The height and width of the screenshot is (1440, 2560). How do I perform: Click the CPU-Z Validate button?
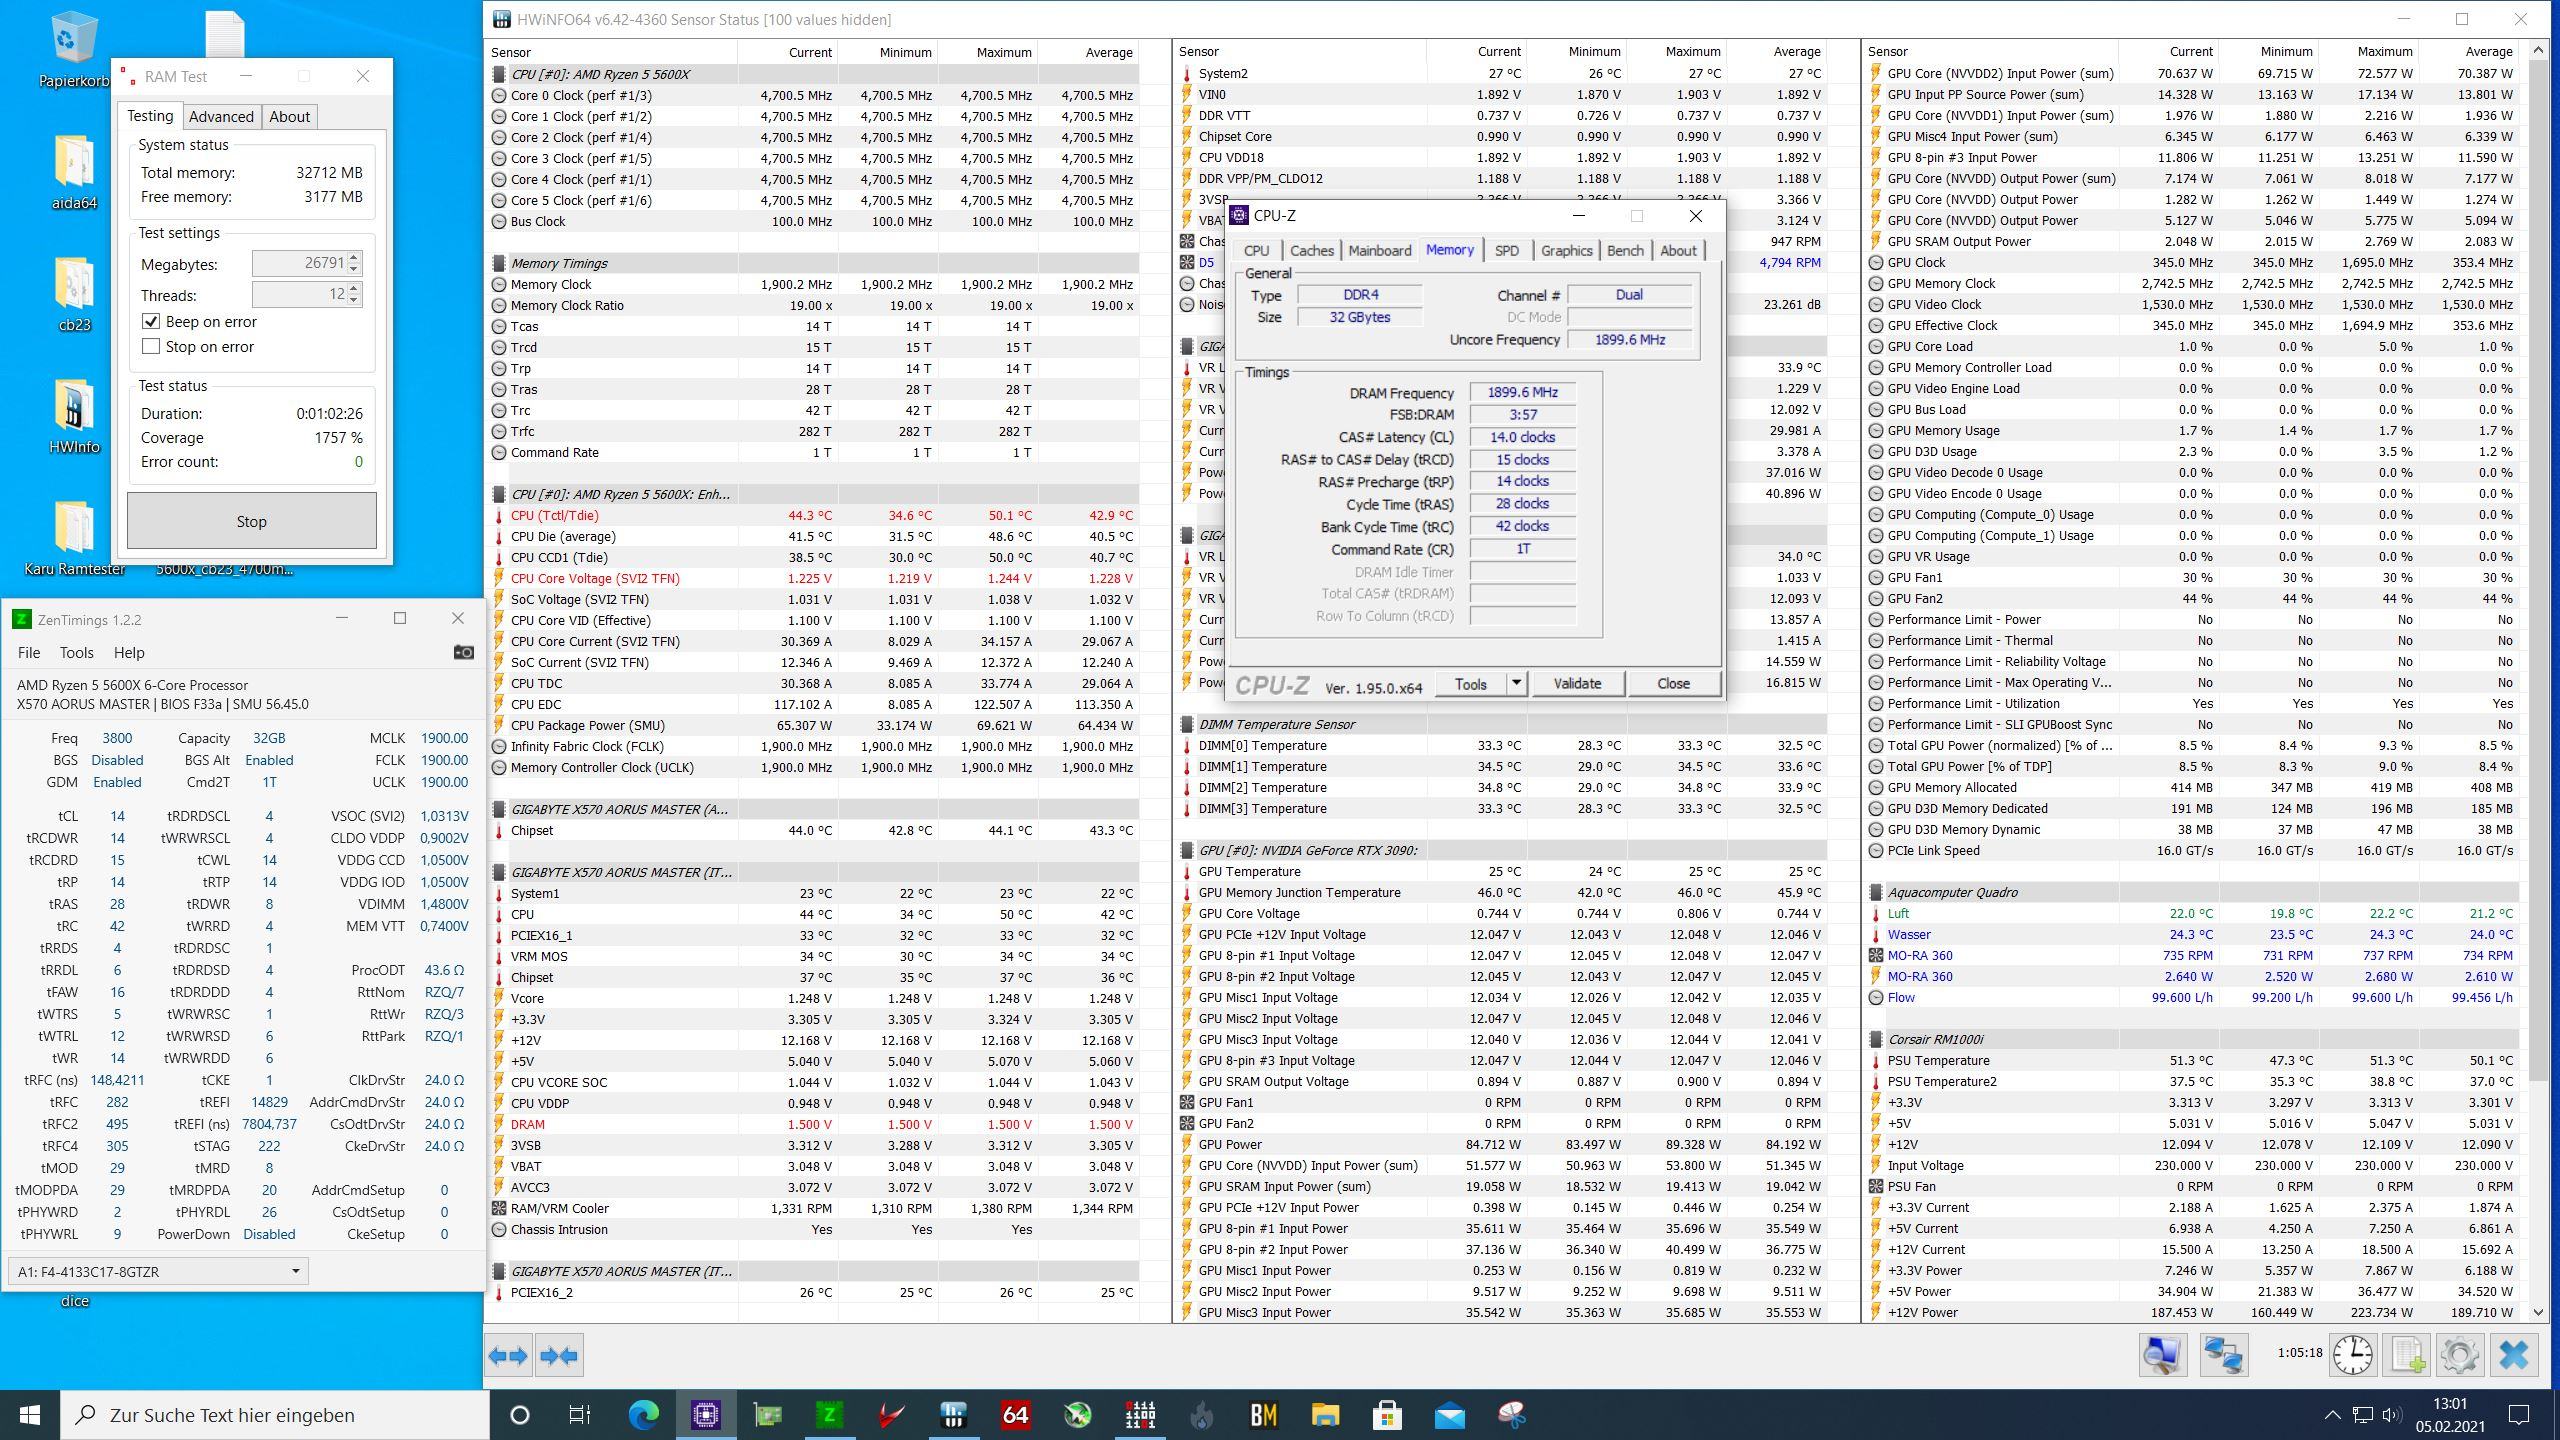pyautogui.click(x=1577, y=683)
